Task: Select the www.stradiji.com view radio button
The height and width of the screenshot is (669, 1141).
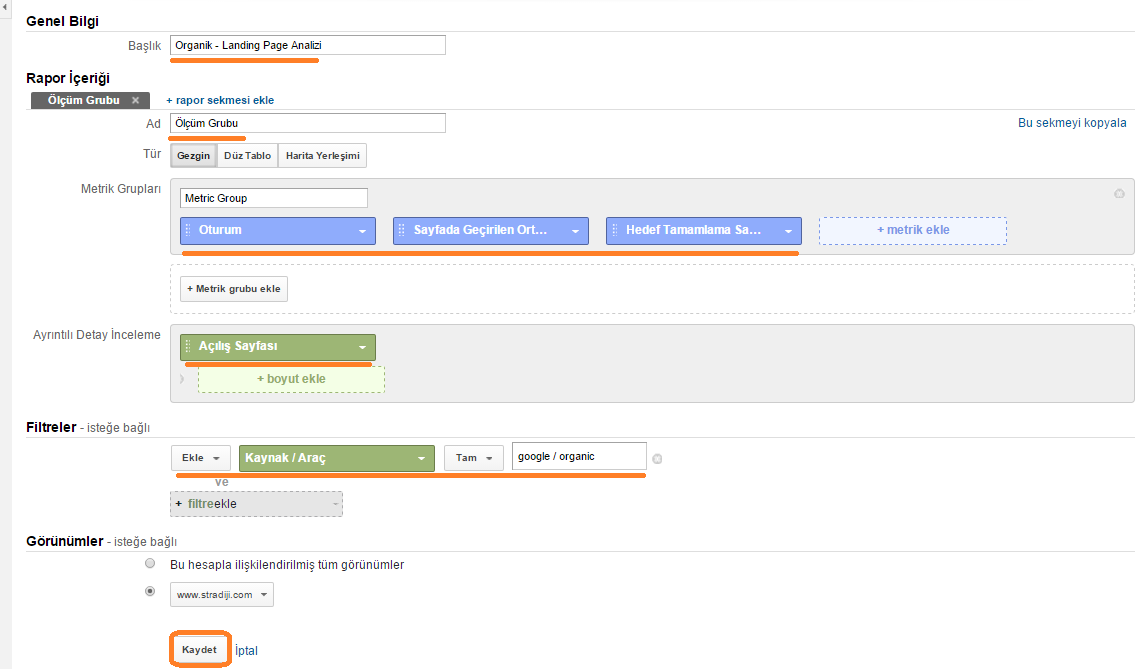Action: click(x=150, y=591)
